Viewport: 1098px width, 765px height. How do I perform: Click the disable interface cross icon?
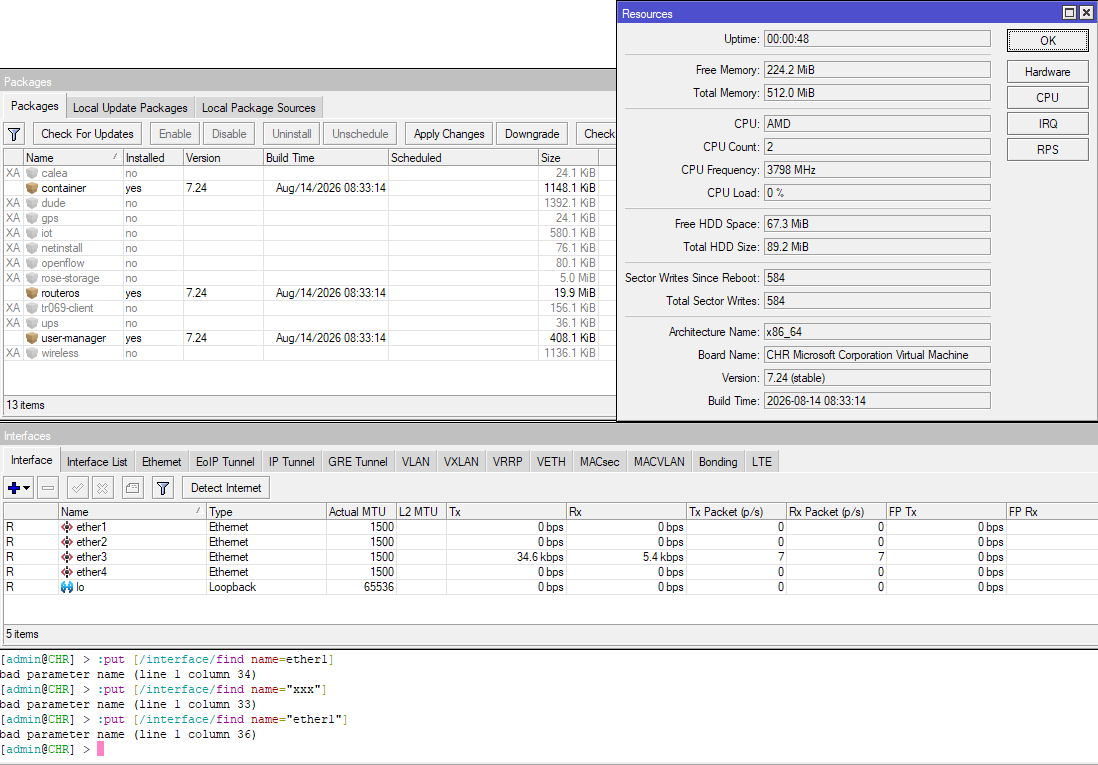[102, 488]
